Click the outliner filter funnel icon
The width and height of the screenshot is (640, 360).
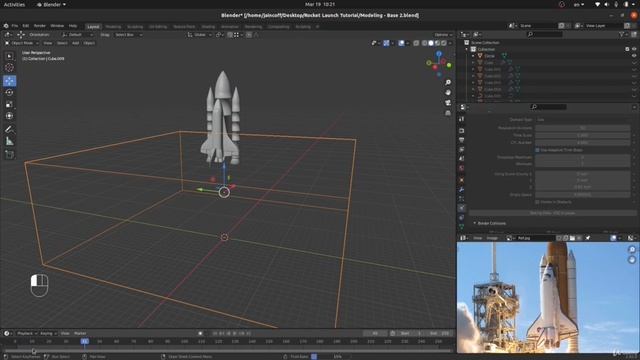(x=622, y=35)
